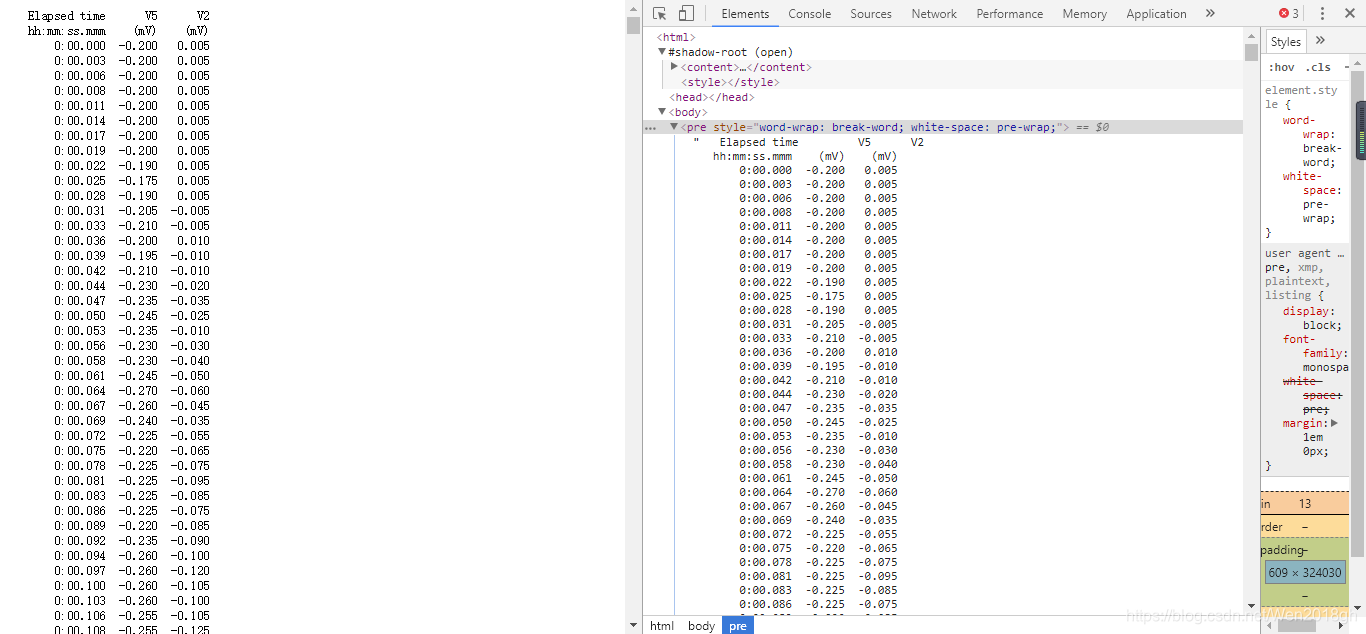
Task: Click the Elements panel scroll down arrow
Action: point(1251,606)
